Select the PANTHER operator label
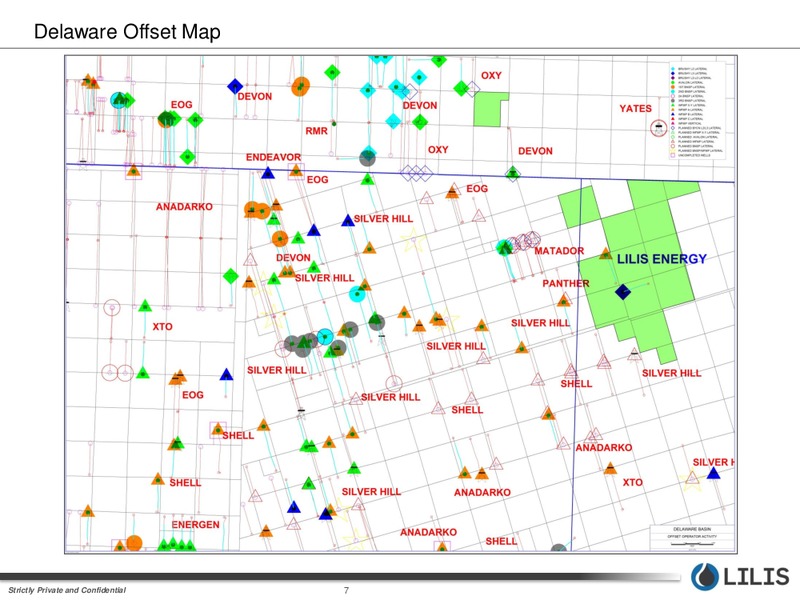The width and height of the screenshot is (800, 600). point(566,284)
